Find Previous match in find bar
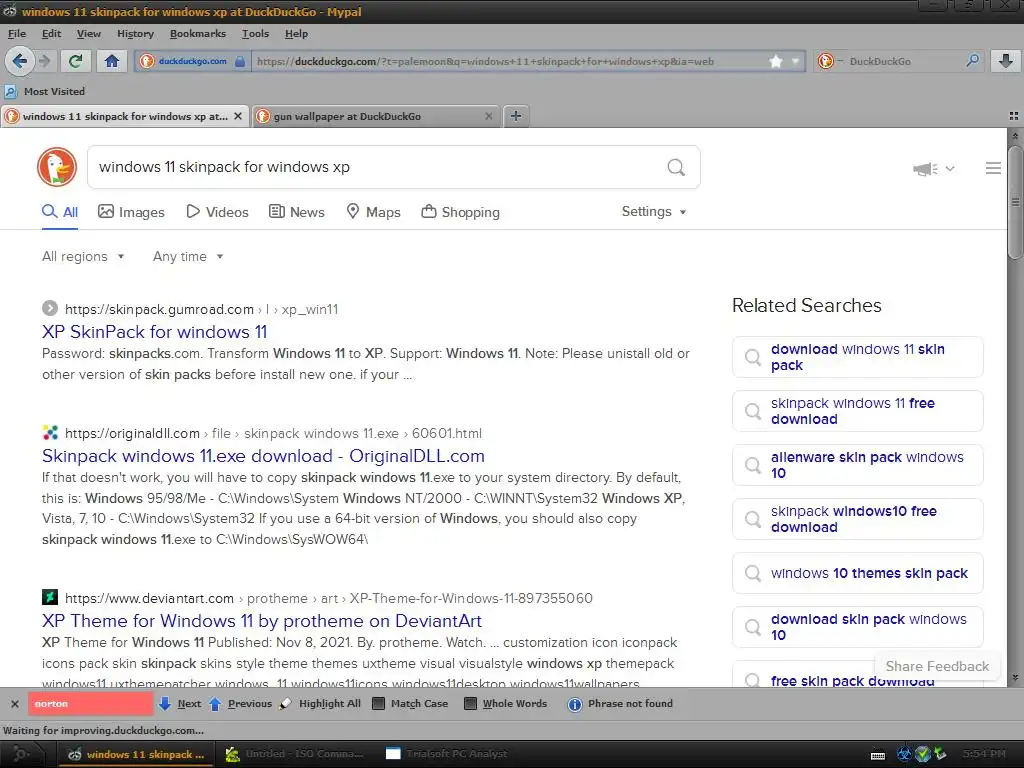This screenshot has height=768, width=1024. (240, 704)
